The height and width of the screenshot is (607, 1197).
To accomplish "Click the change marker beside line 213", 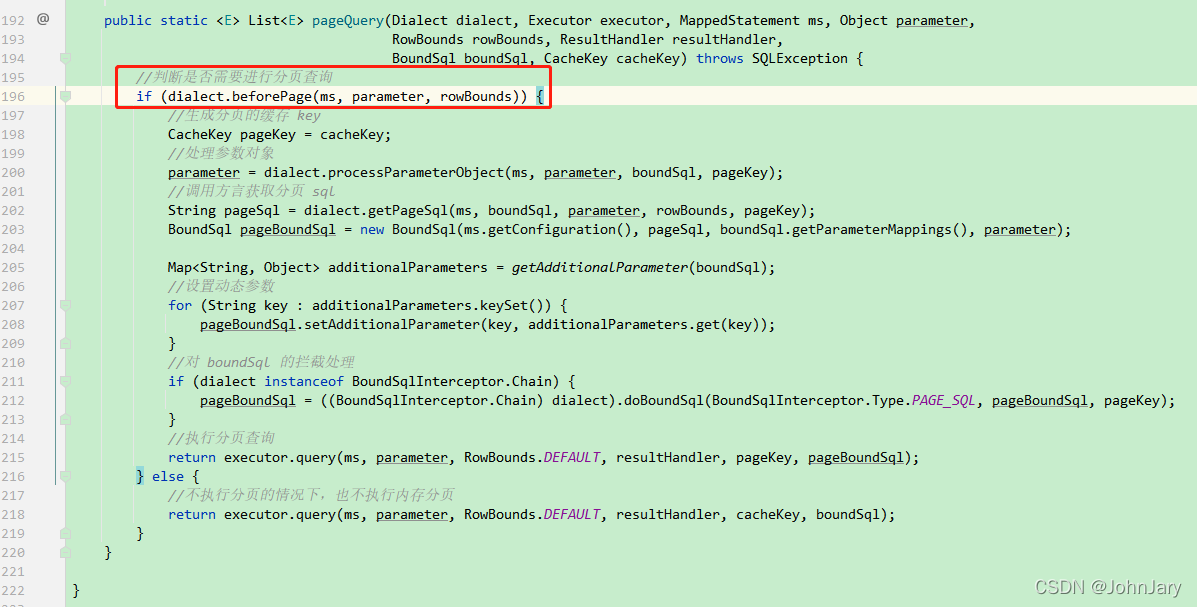I will click(x=64, y=418).
